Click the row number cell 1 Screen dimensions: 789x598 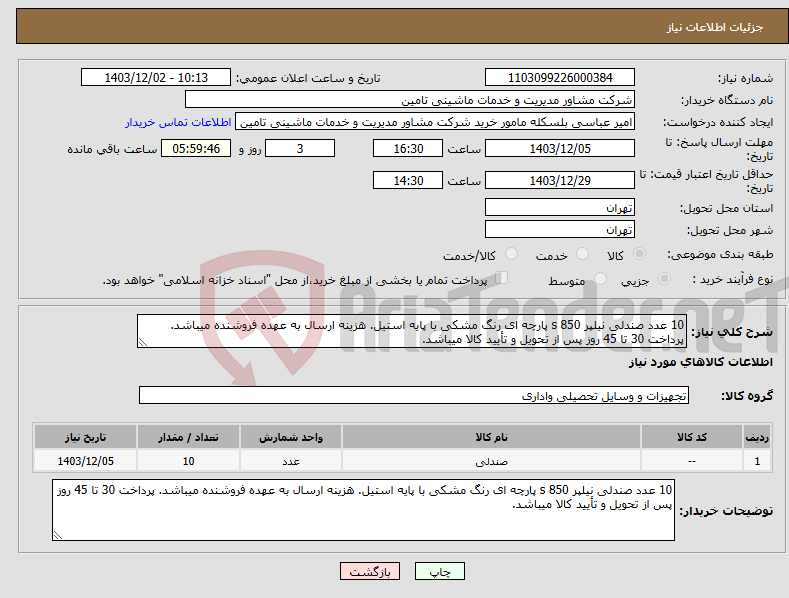pos(757,461)
